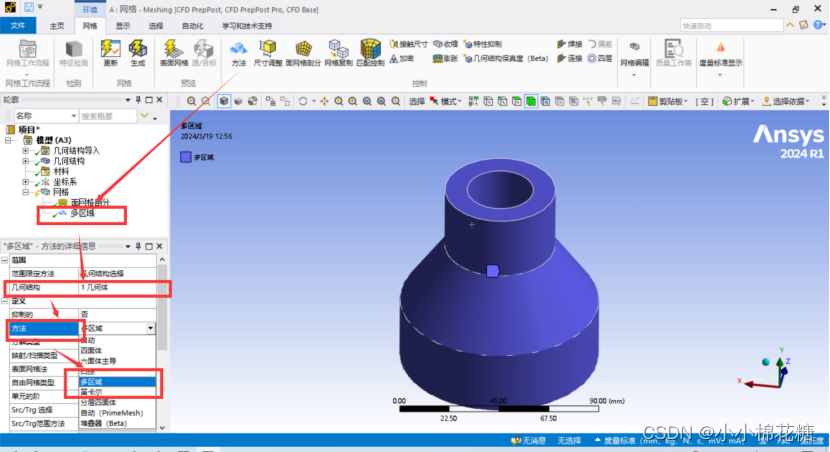Open the 文件 menu
830x452 pixels.
(x=18, y=25)
